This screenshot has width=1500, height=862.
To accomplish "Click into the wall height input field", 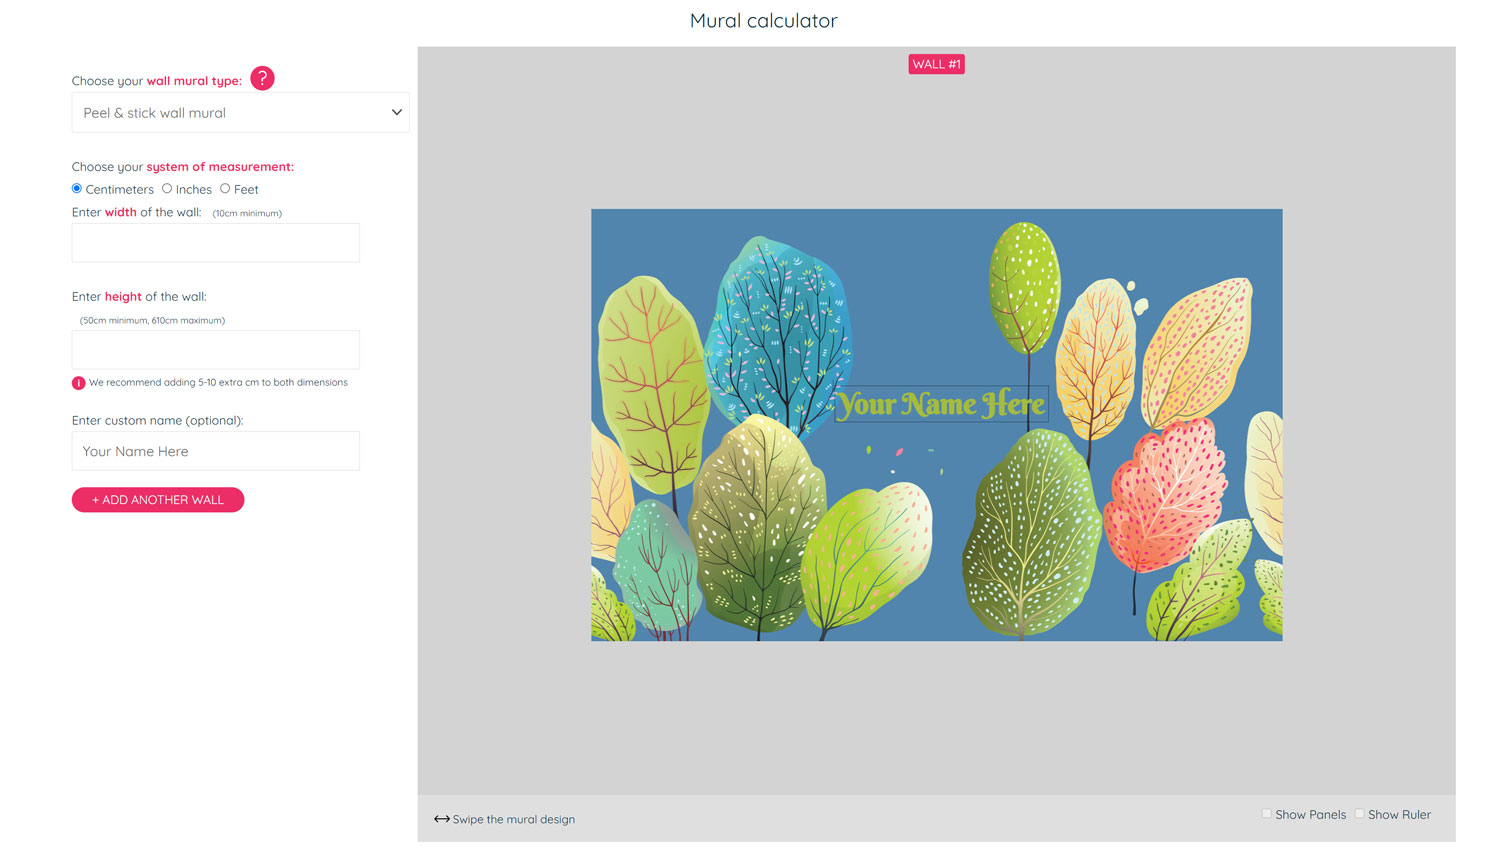I will pos(215,350).
